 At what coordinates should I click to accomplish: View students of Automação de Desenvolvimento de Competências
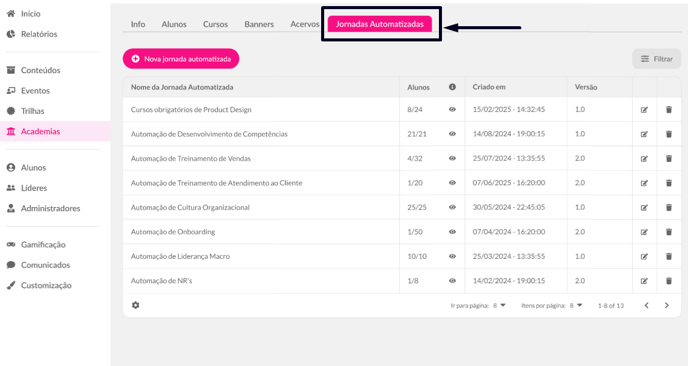[452, 134]
